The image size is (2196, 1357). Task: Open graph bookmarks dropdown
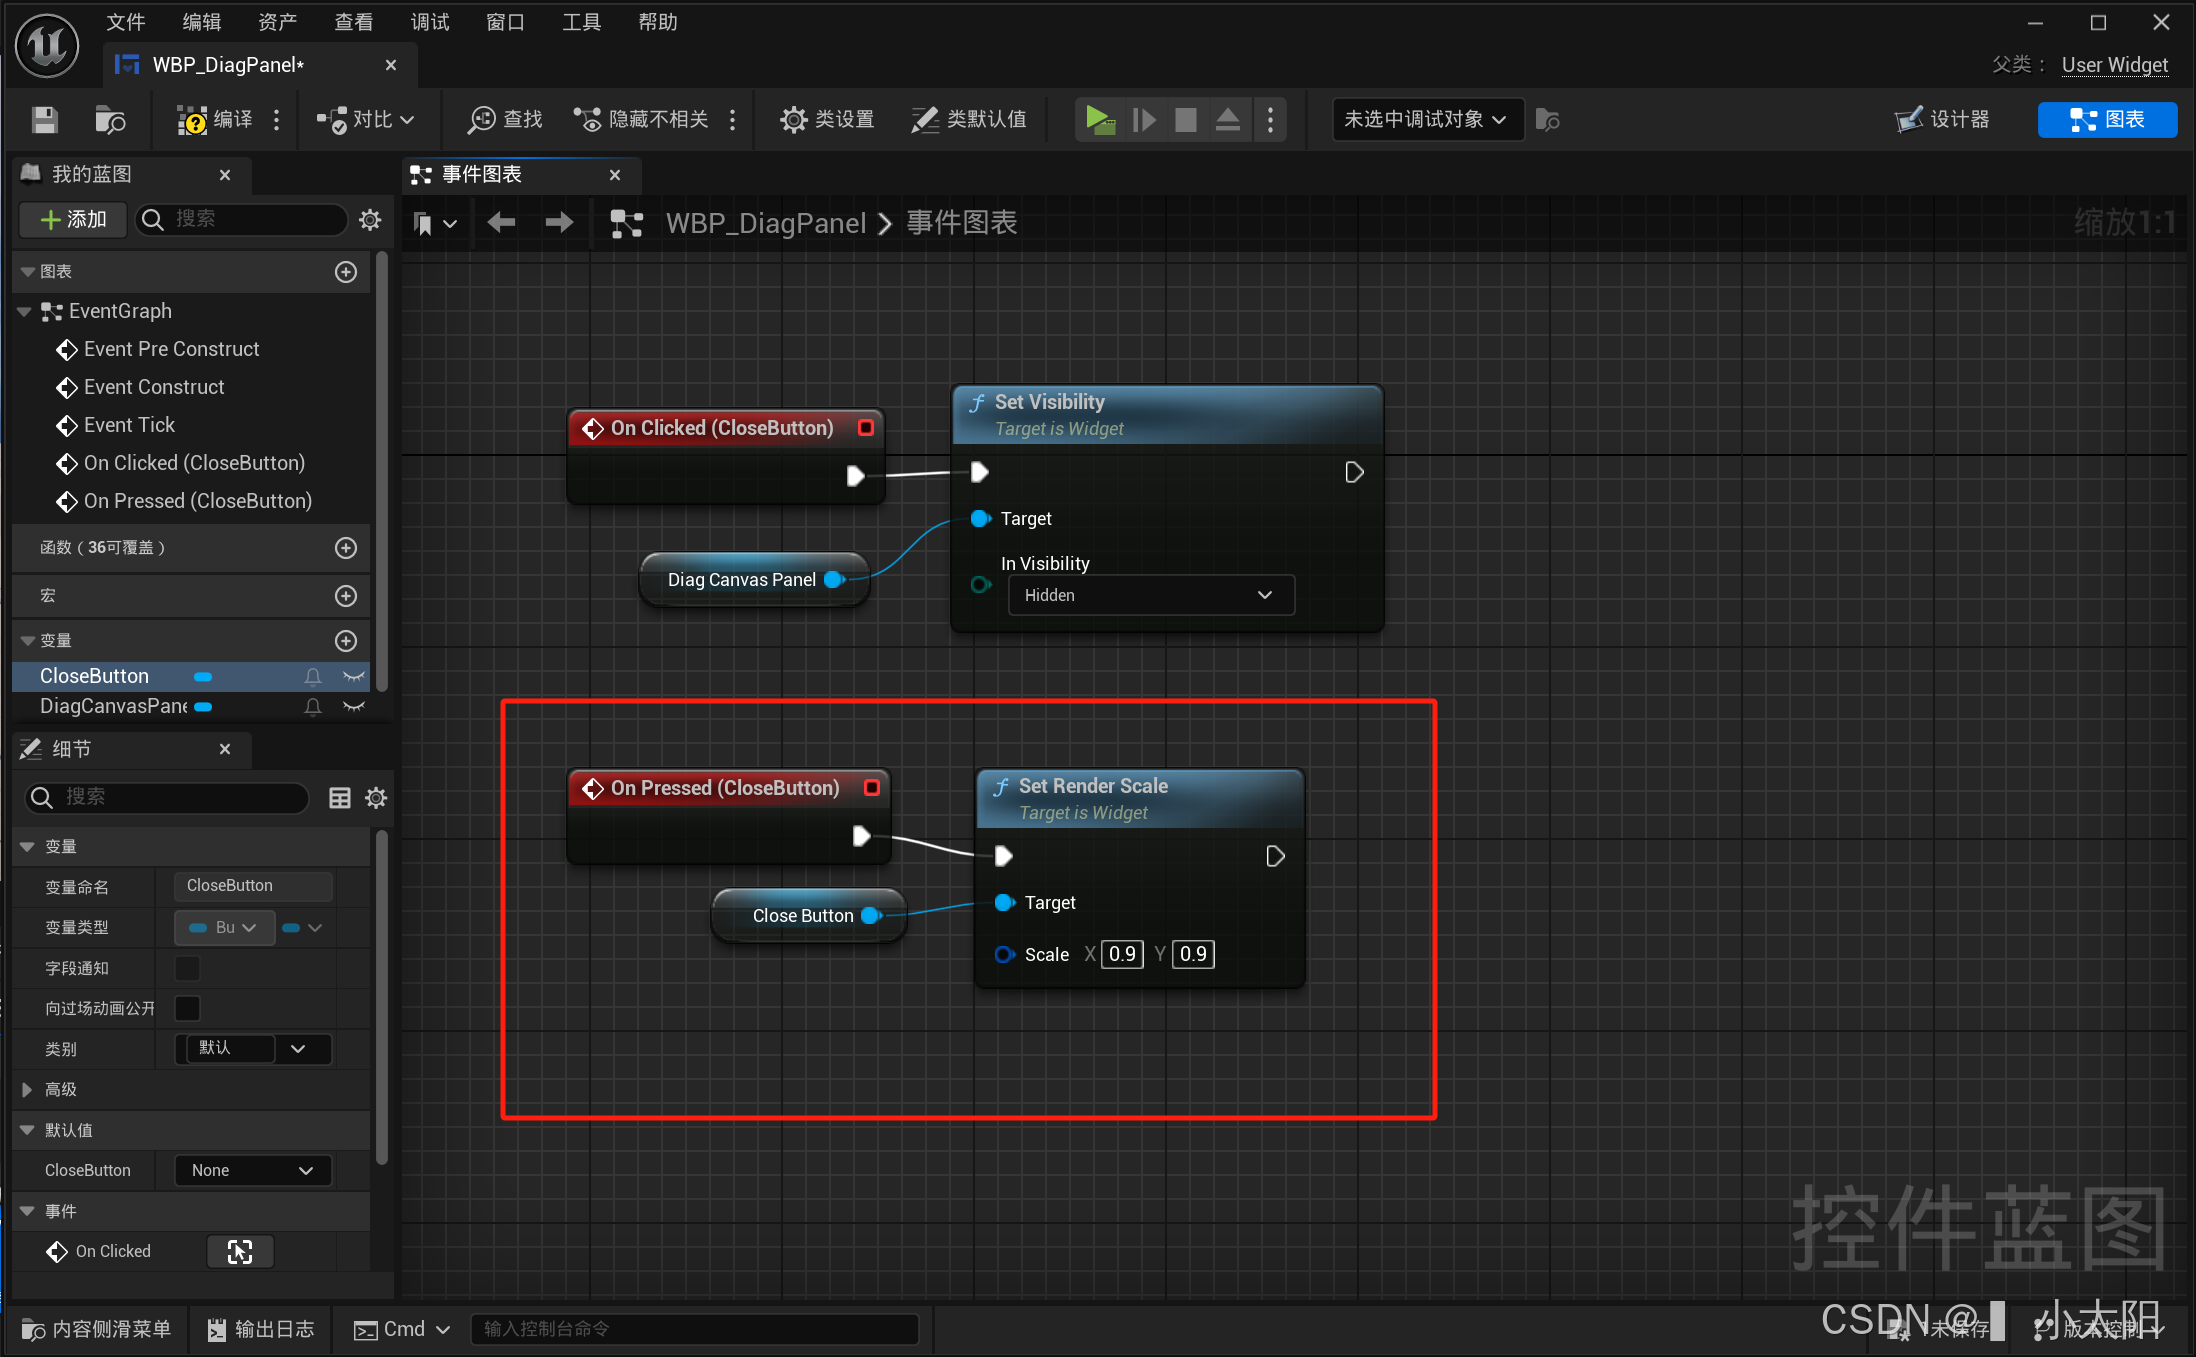pos(435,223)
